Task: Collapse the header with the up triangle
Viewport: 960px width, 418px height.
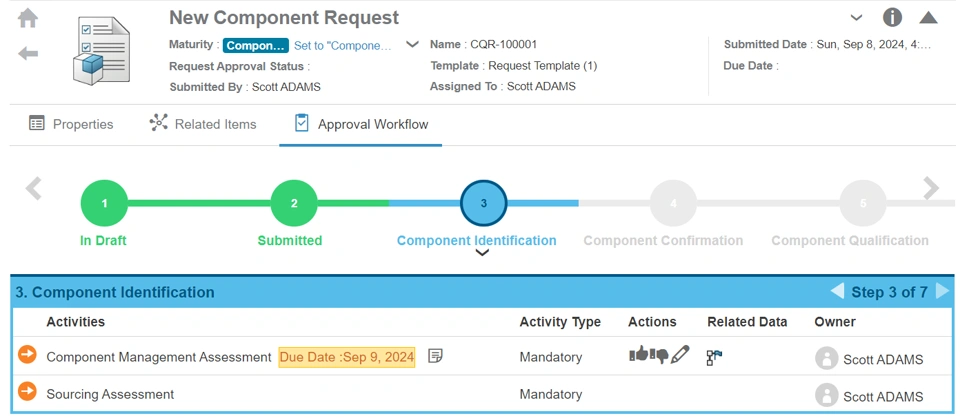Action: tap(928, 18)
